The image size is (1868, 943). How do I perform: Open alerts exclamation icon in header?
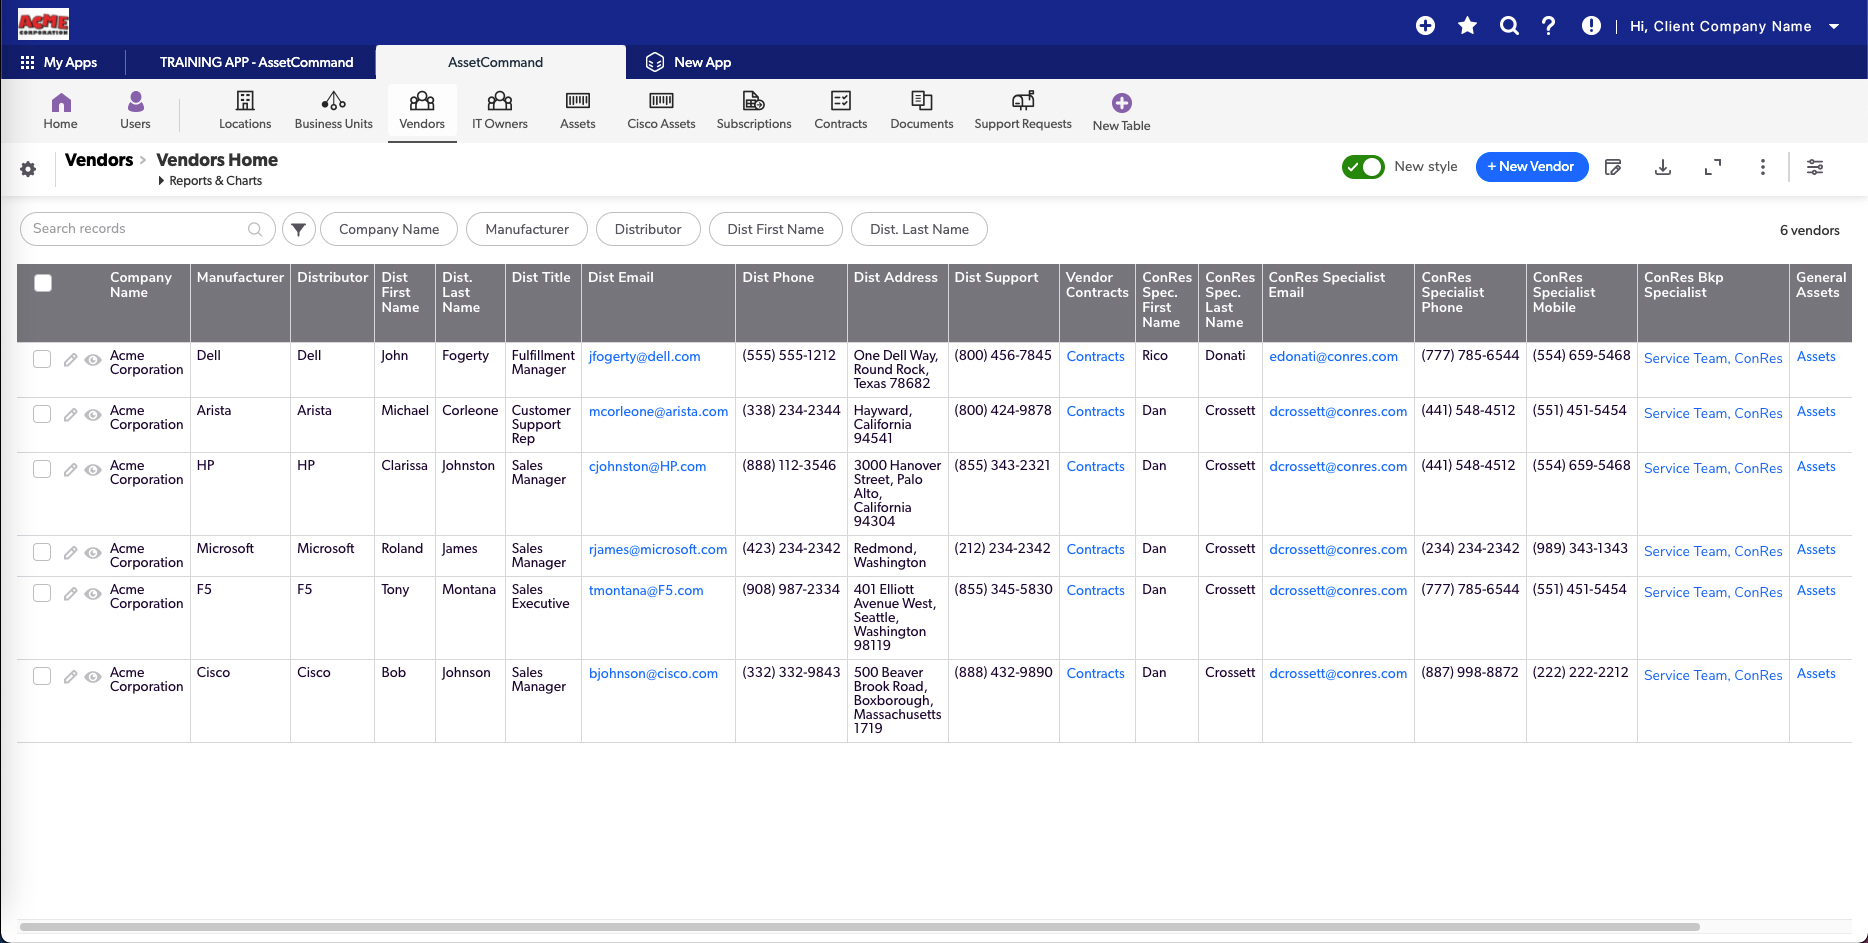1591,26
